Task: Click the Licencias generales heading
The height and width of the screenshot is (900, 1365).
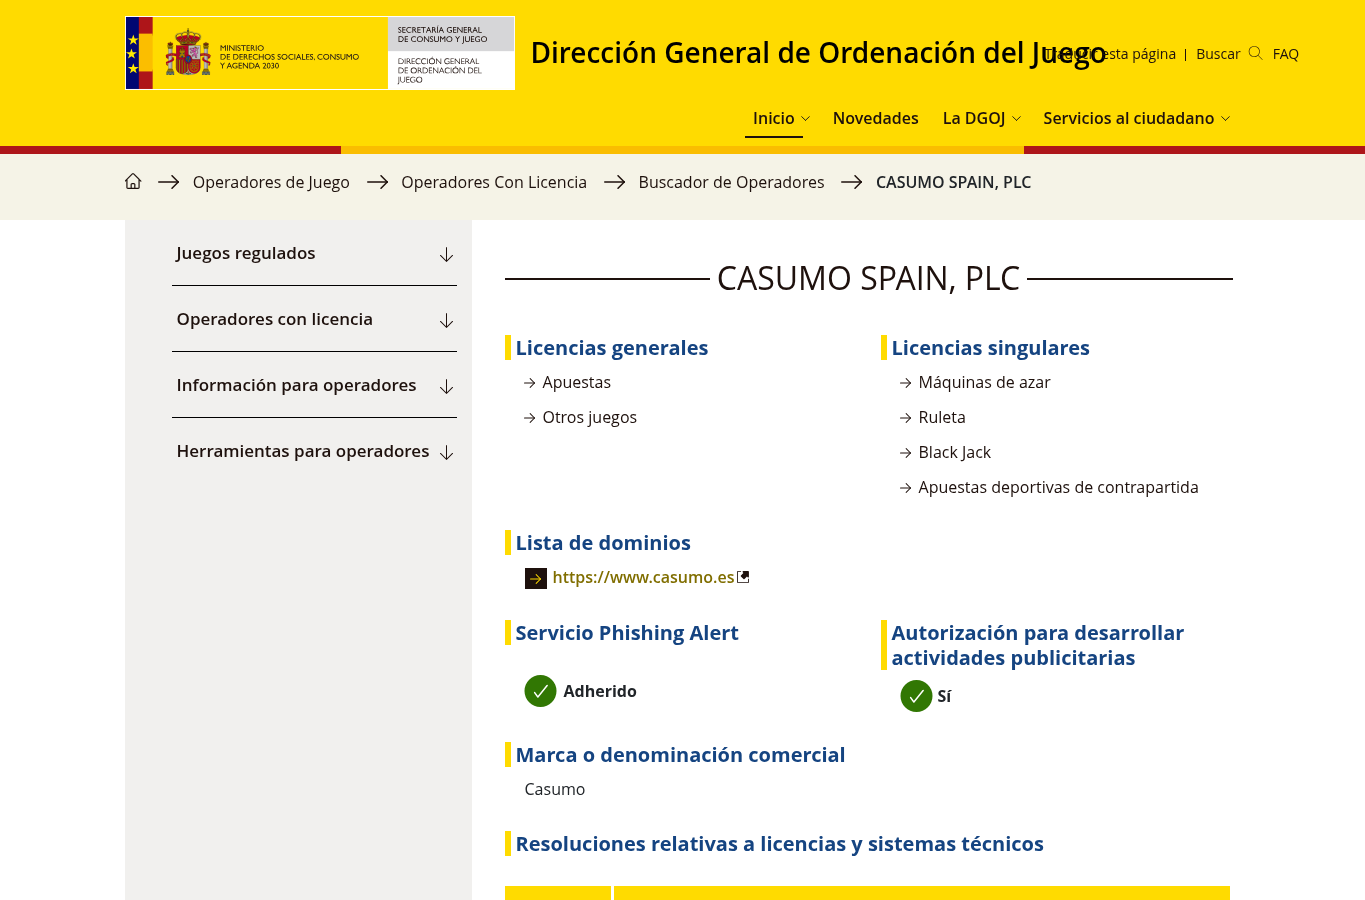Action: pos(612,348)
